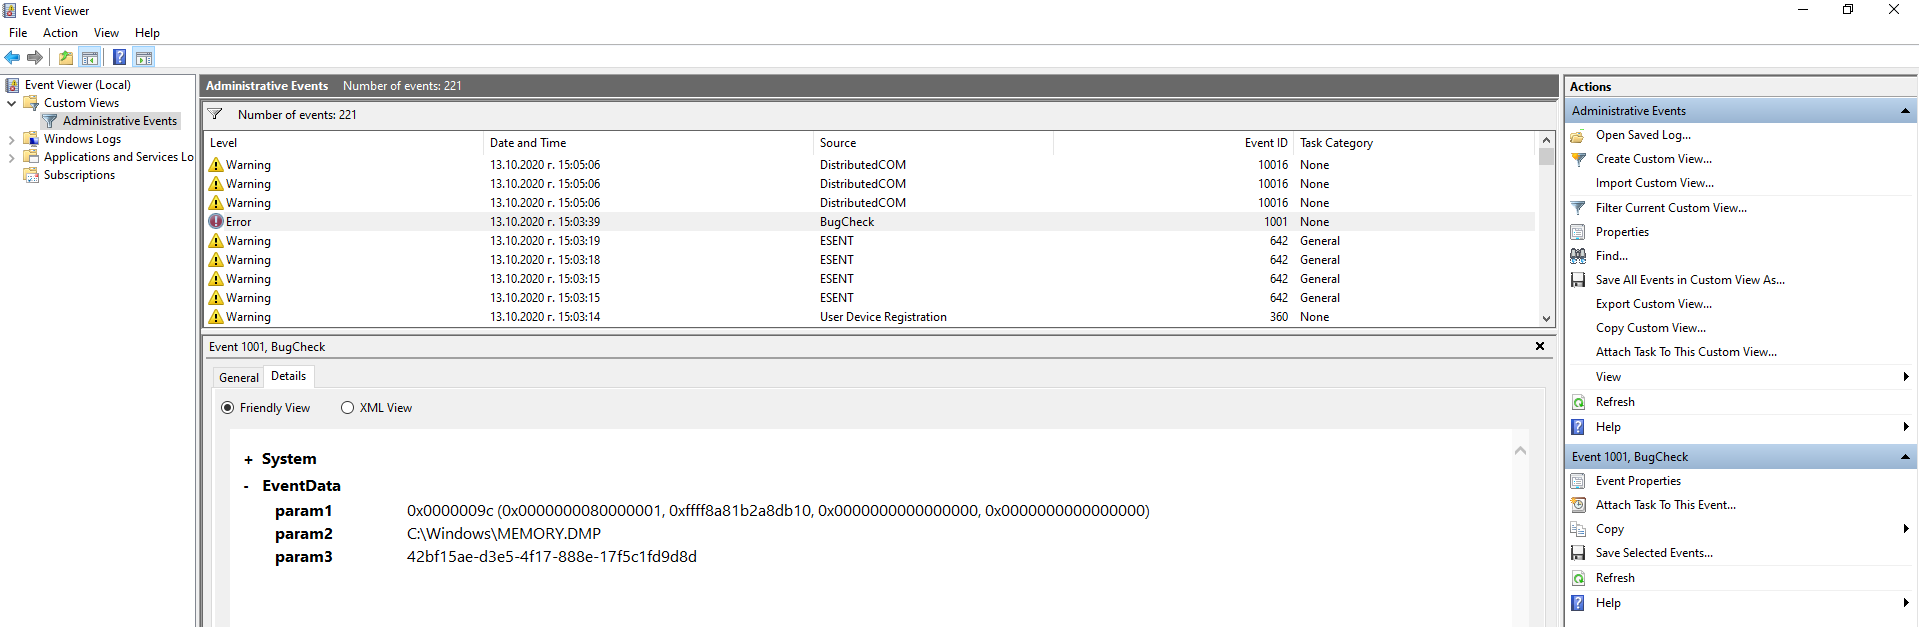The height and width of the screenshot is (627, 1919).
Task: Collapse the EventData section in details
Action: click(247, 487)
